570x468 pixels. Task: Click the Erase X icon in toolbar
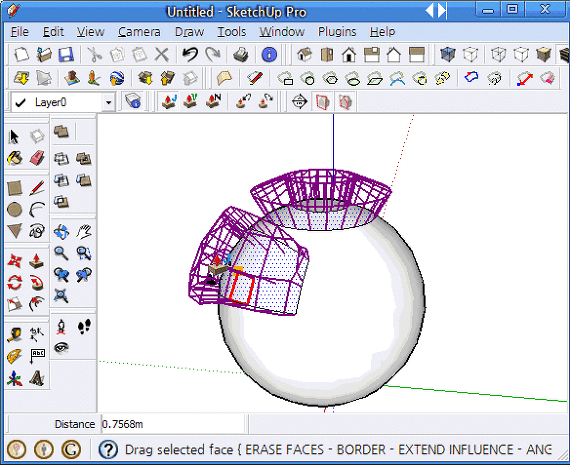coord(162,55)
